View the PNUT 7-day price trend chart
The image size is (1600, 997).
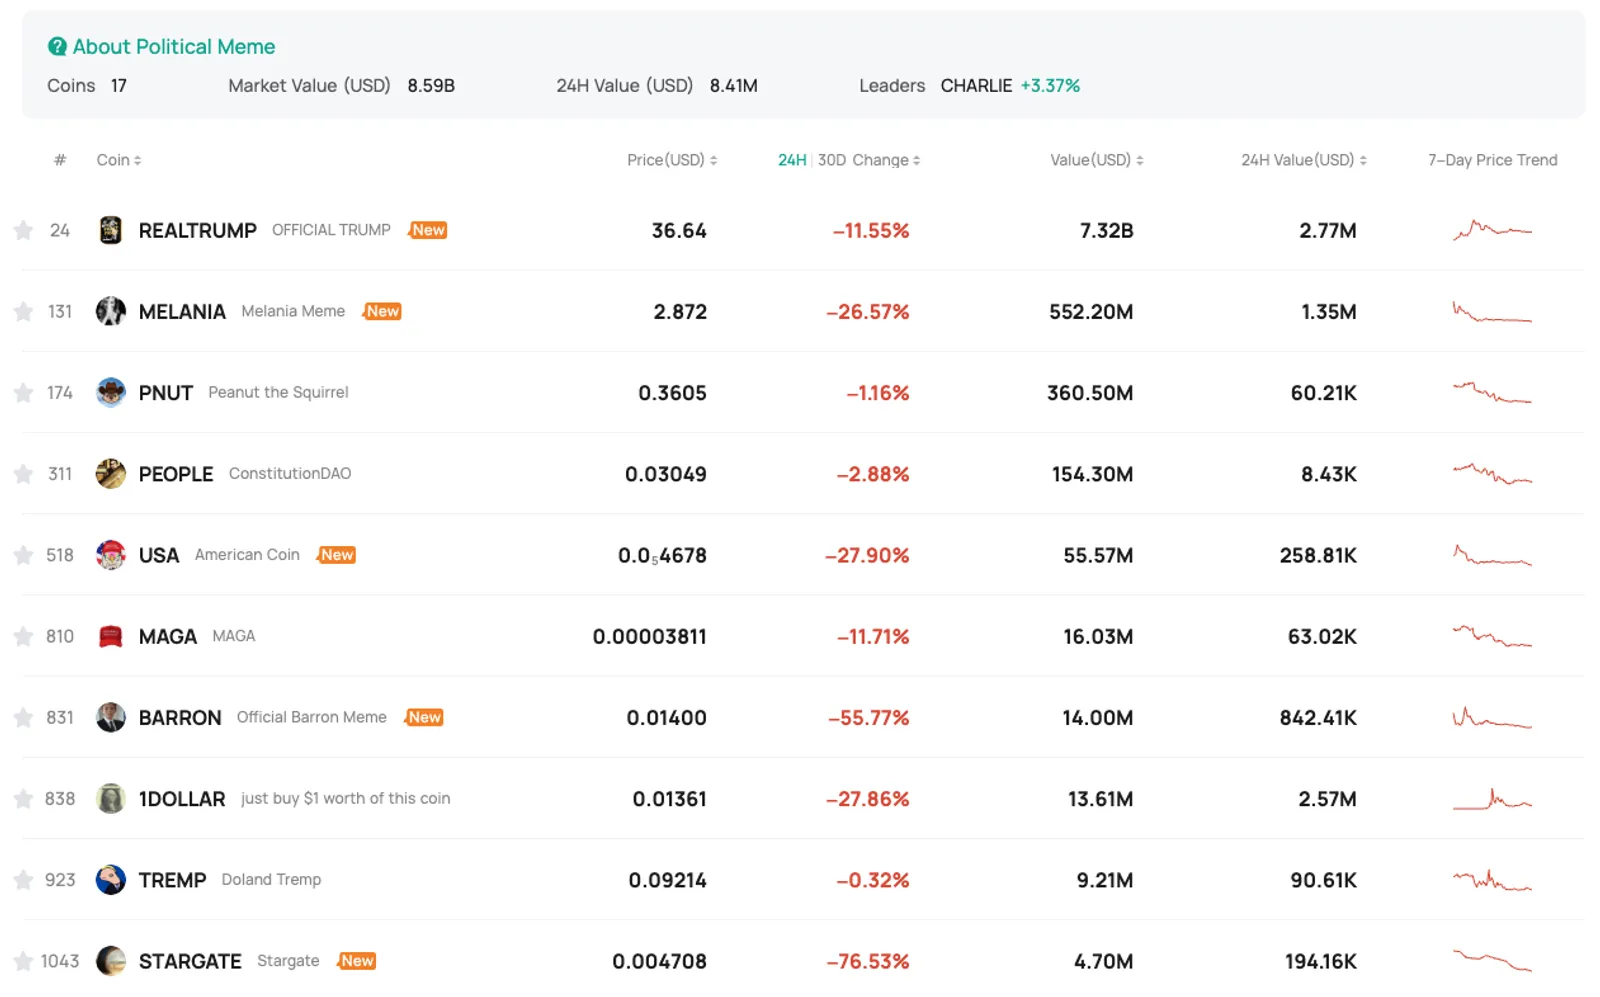(1492, 392)
